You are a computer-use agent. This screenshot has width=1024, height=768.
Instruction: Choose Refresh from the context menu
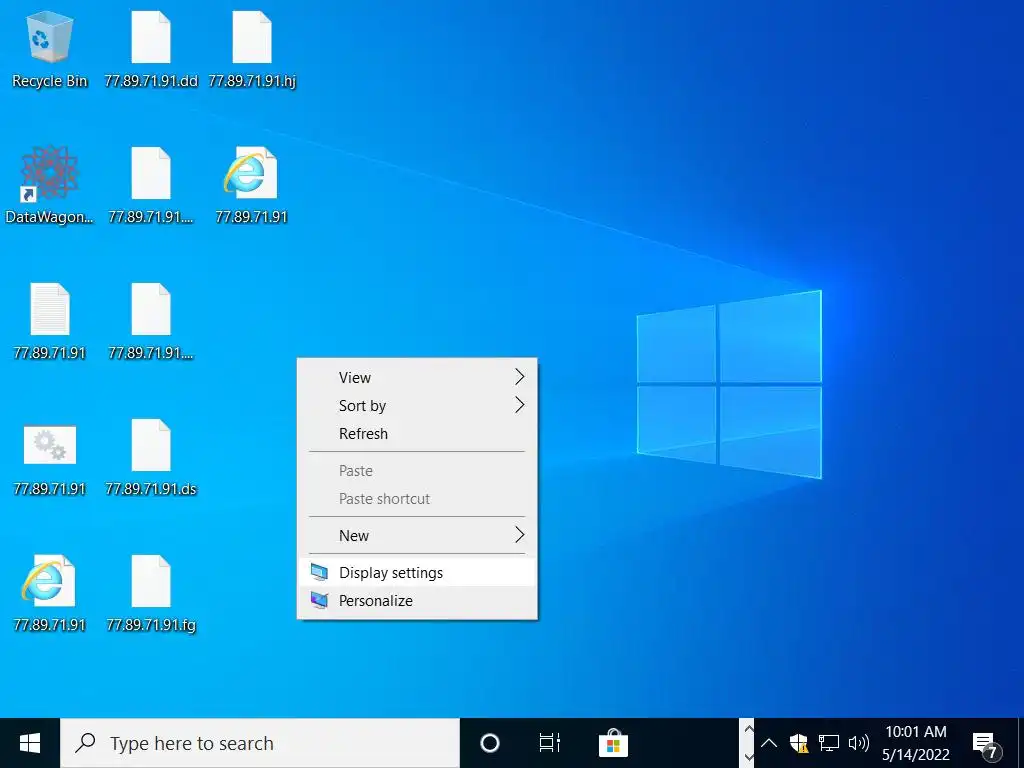(417, 434)
